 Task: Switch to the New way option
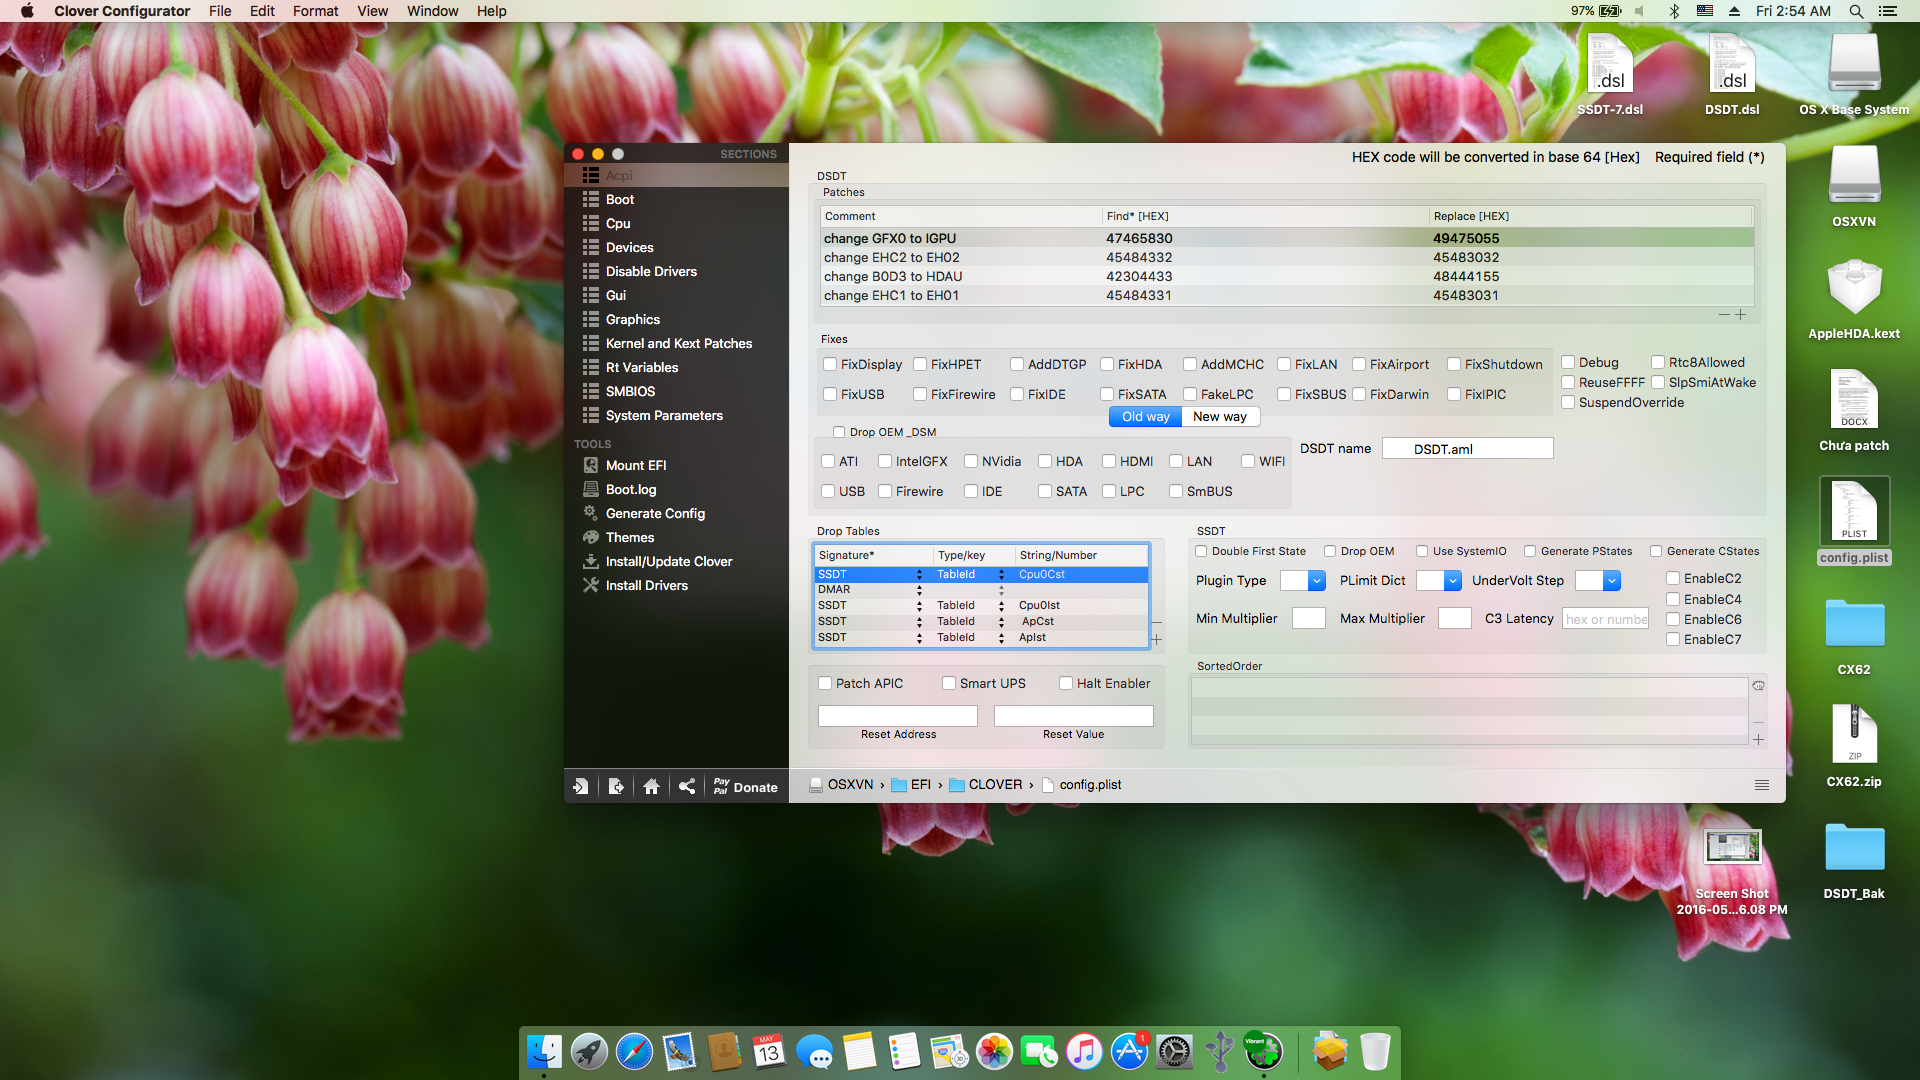1219,417
